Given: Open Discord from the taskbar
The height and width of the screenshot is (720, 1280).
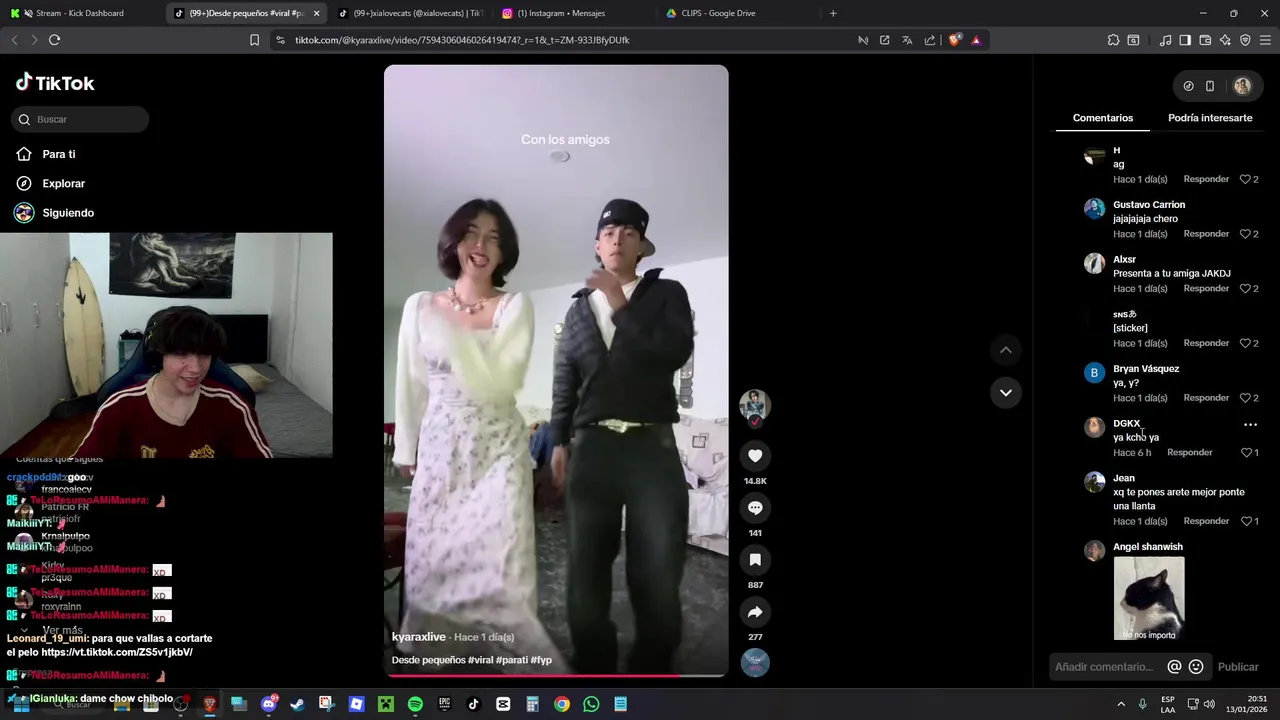Looking at the screenshot, I should pyautogui.click(x=268, y=704).
